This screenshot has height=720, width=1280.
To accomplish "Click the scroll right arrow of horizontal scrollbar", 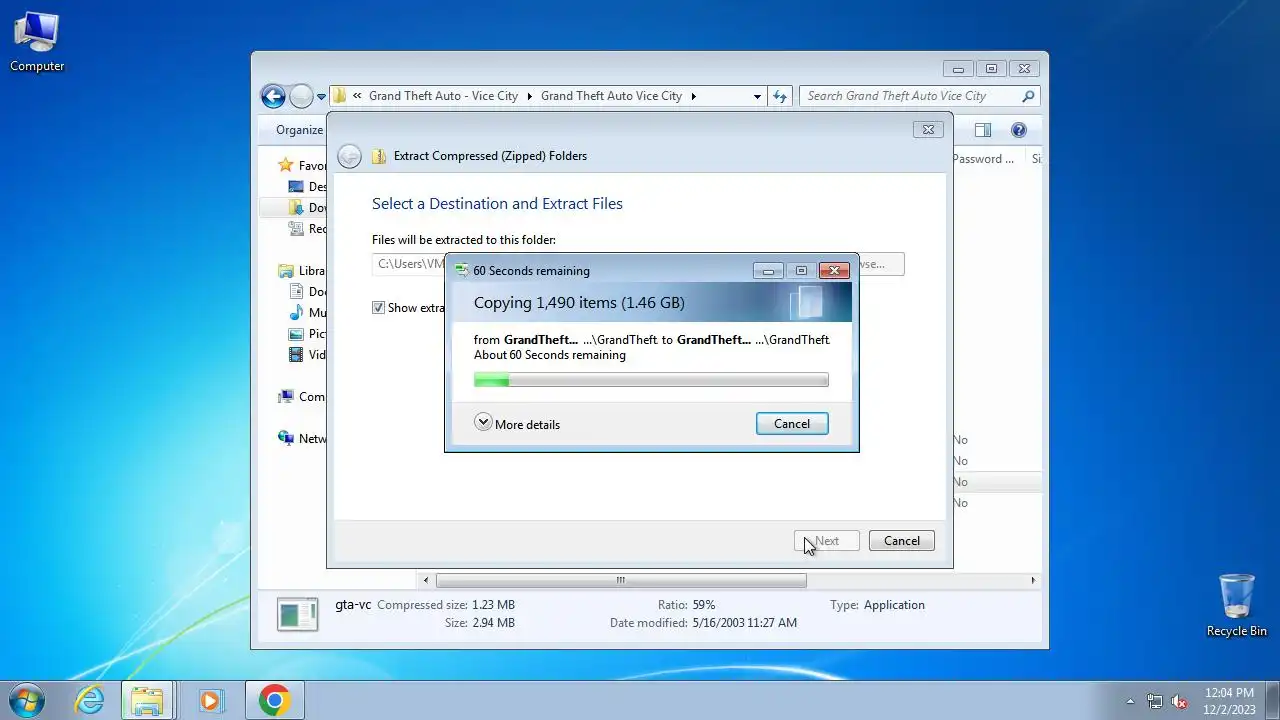I will [x=1033, y=580].
